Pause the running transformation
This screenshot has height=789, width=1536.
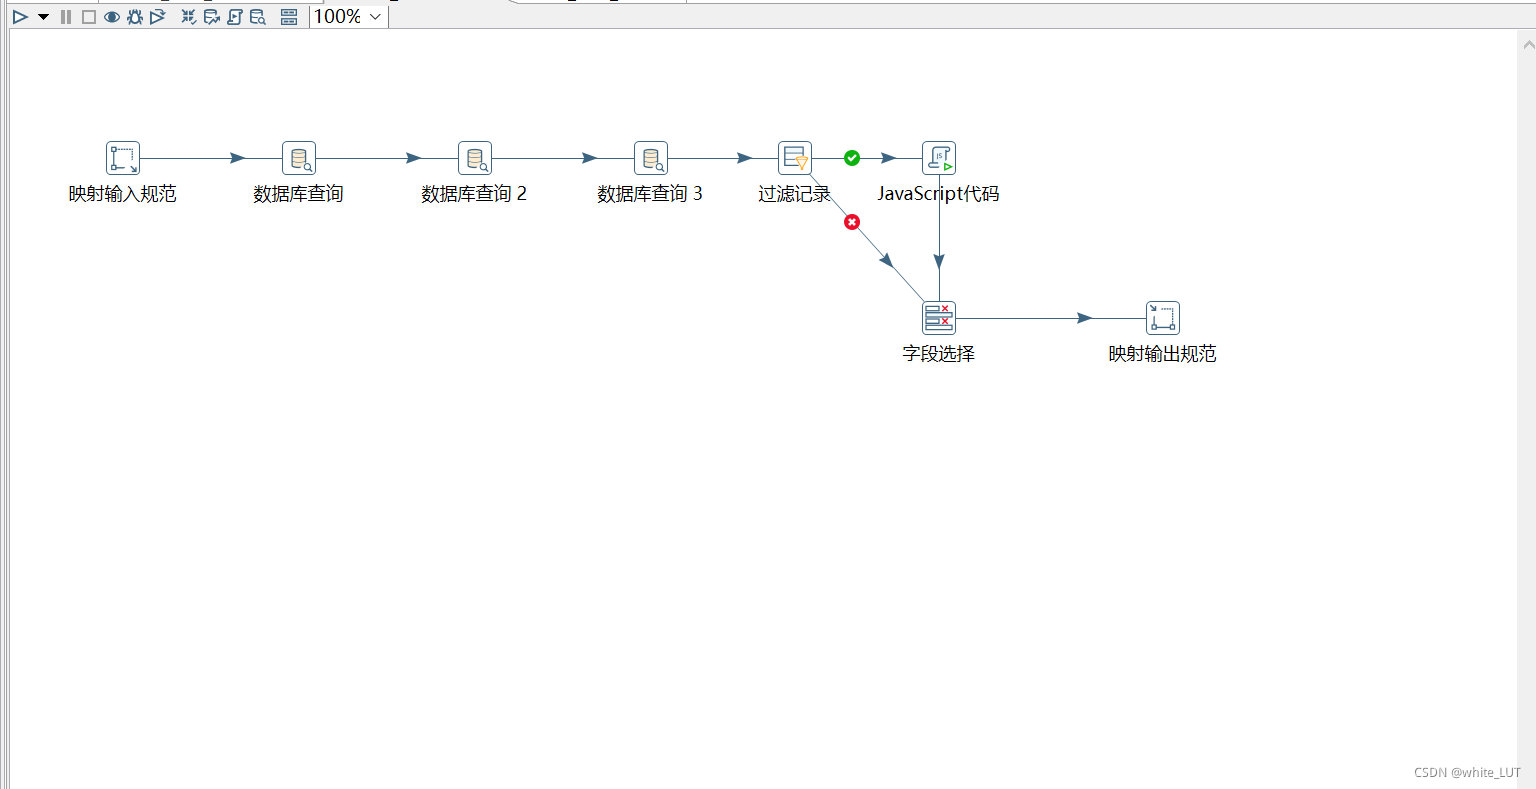pyautogui.click(x=66, y=17)
